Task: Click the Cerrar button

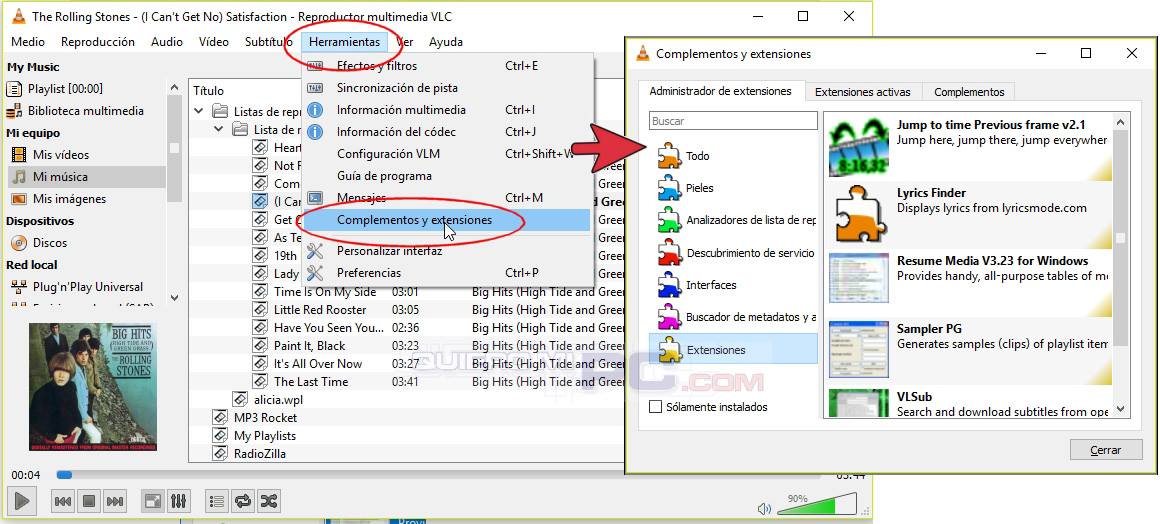Action: click(1106, 450)
